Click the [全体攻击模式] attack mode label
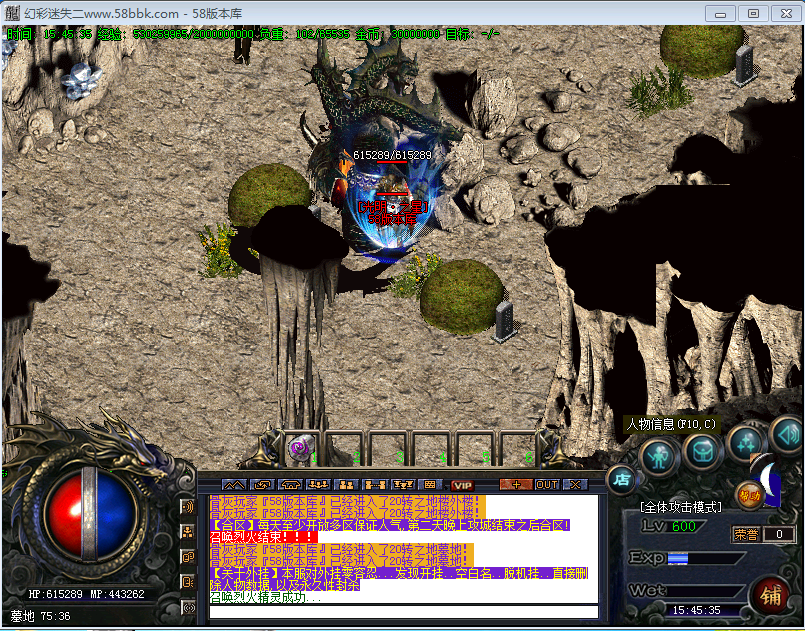 click(x=681, y=507)
